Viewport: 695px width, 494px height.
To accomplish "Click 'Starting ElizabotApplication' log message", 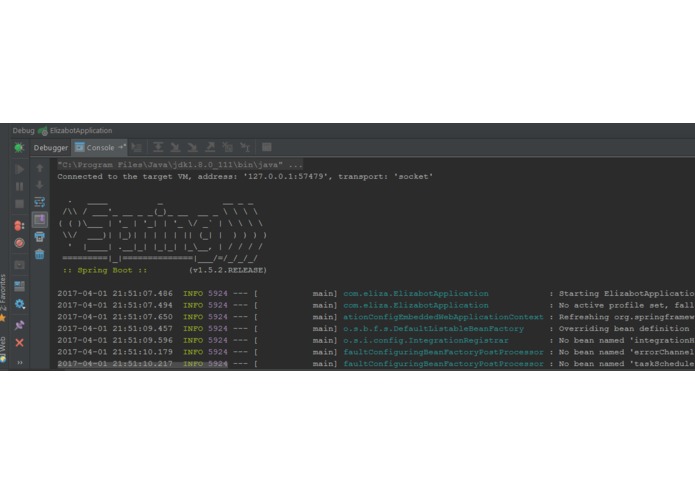I will coord(627,293).
